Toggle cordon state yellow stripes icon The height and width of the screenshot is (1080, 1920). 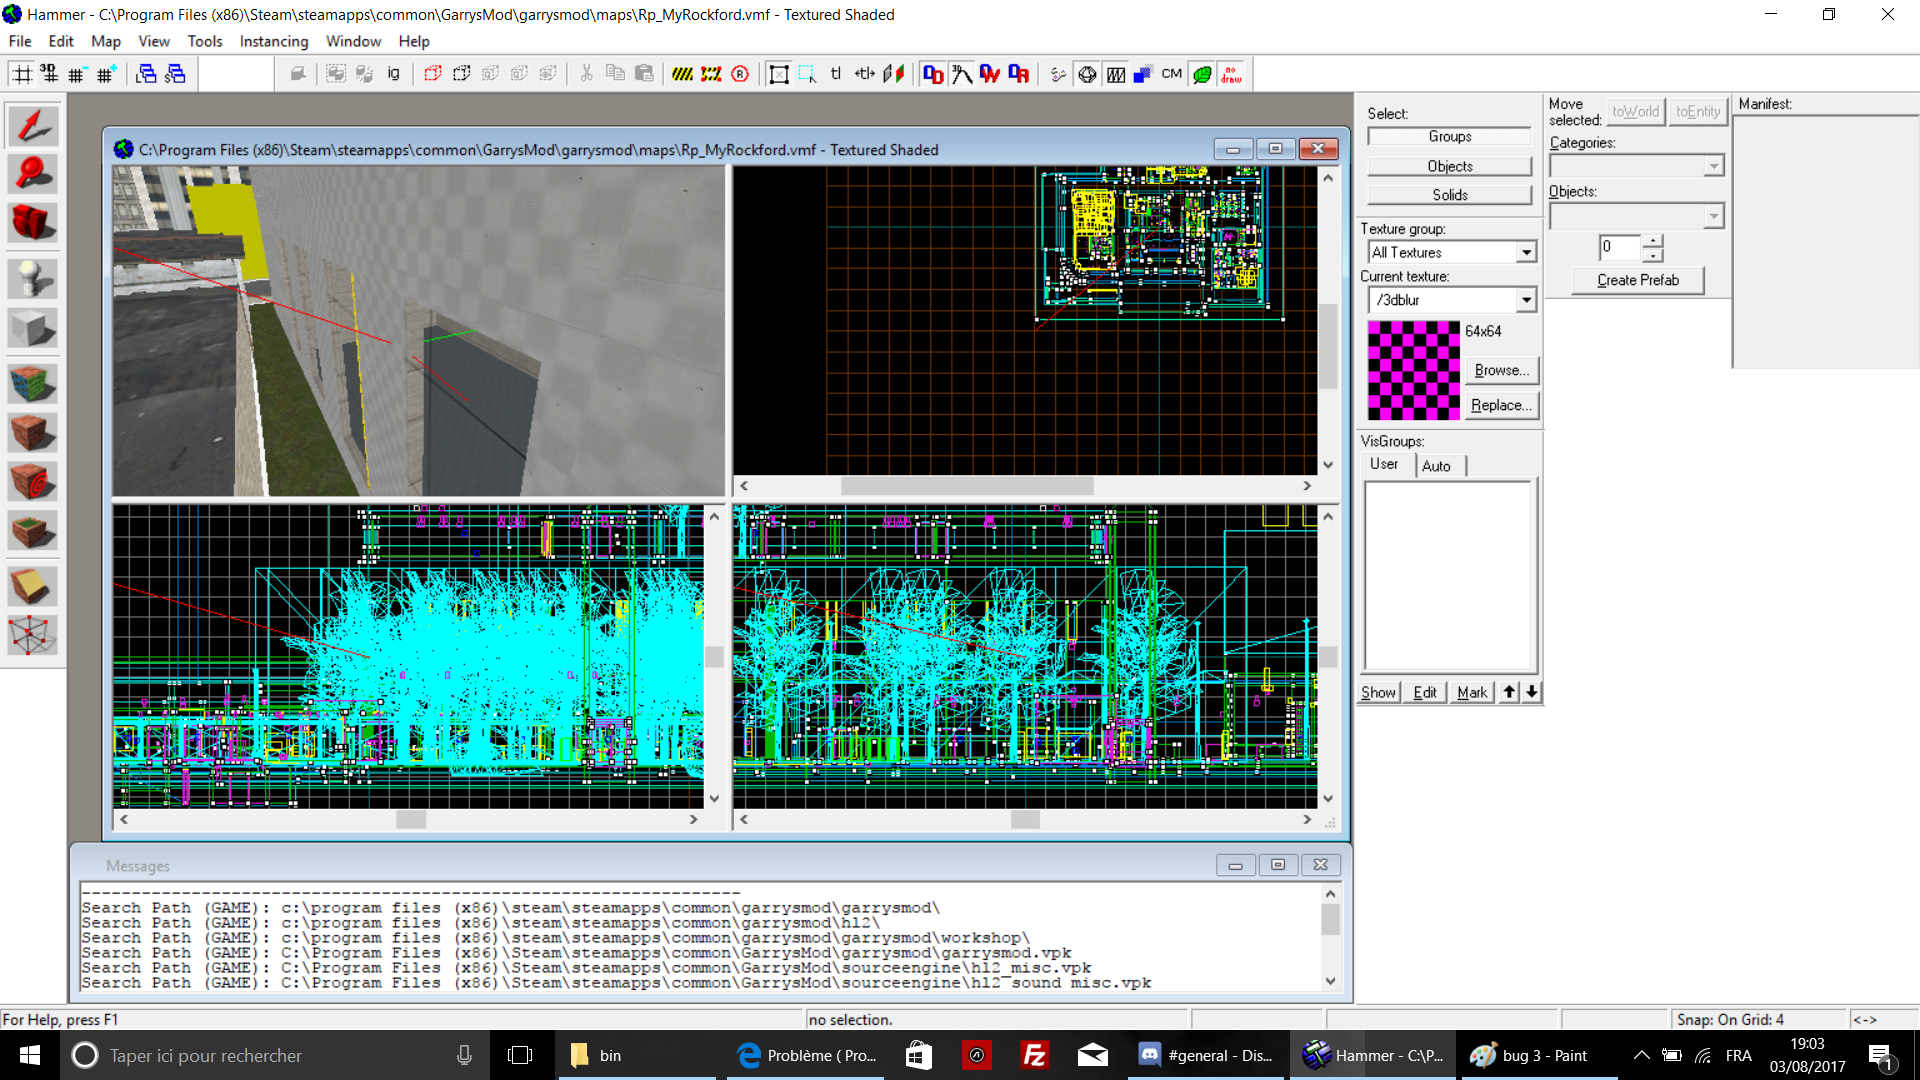(682, 74)
